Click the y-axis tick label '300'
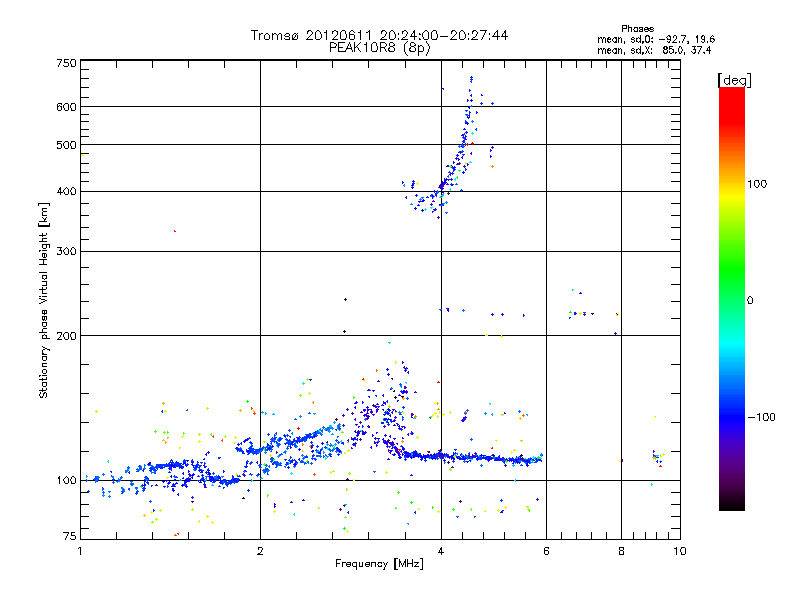Screen dimensions: 800x600 [66, 251]
